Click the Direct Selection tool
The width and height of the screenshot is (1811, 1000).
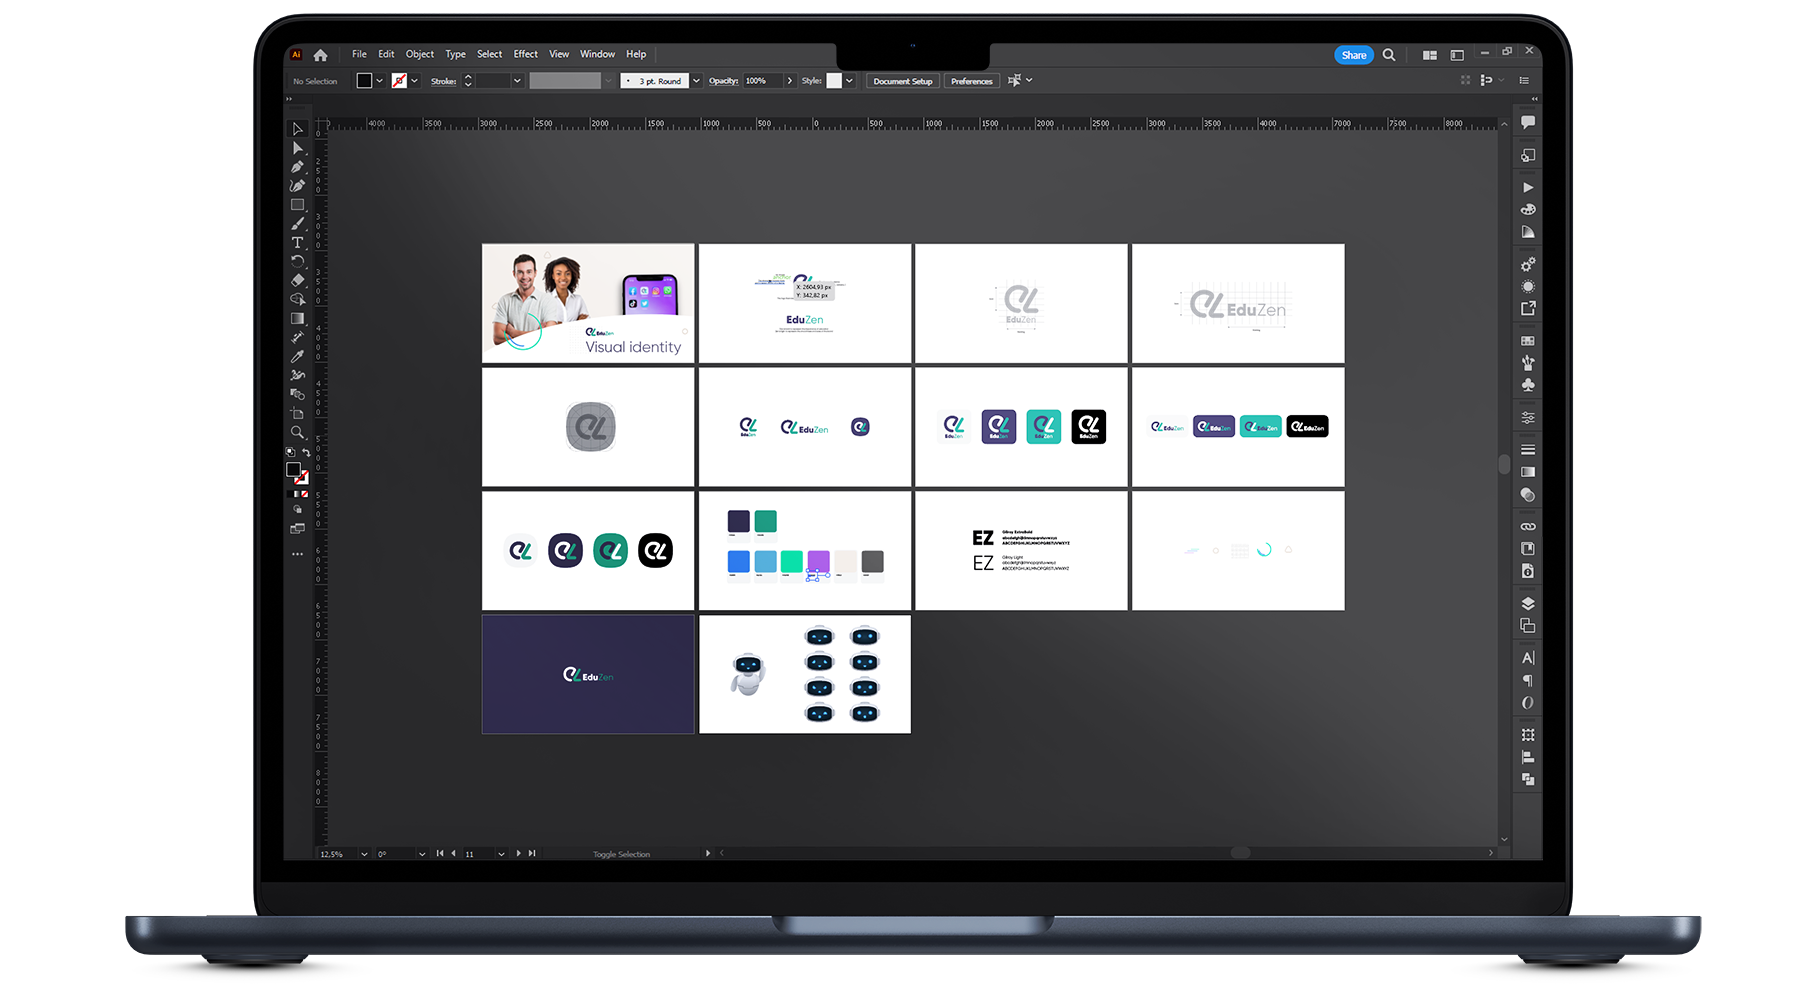point(297,148)
